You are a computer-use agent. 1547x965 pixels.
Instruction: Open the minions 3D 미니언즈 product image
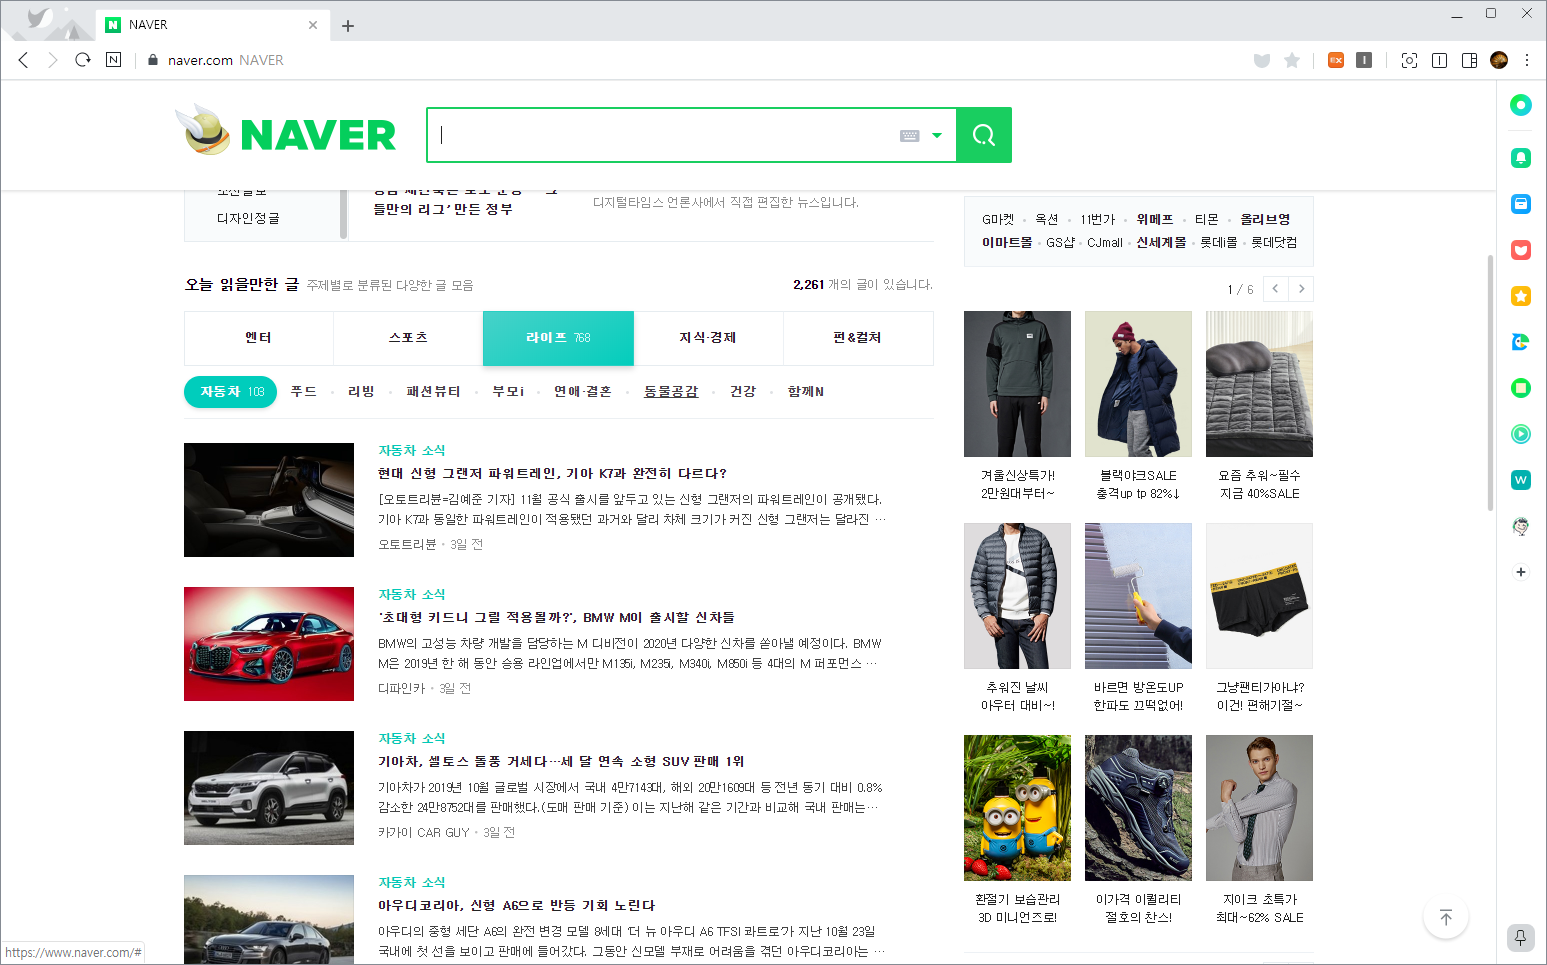tap(1017, 808)
